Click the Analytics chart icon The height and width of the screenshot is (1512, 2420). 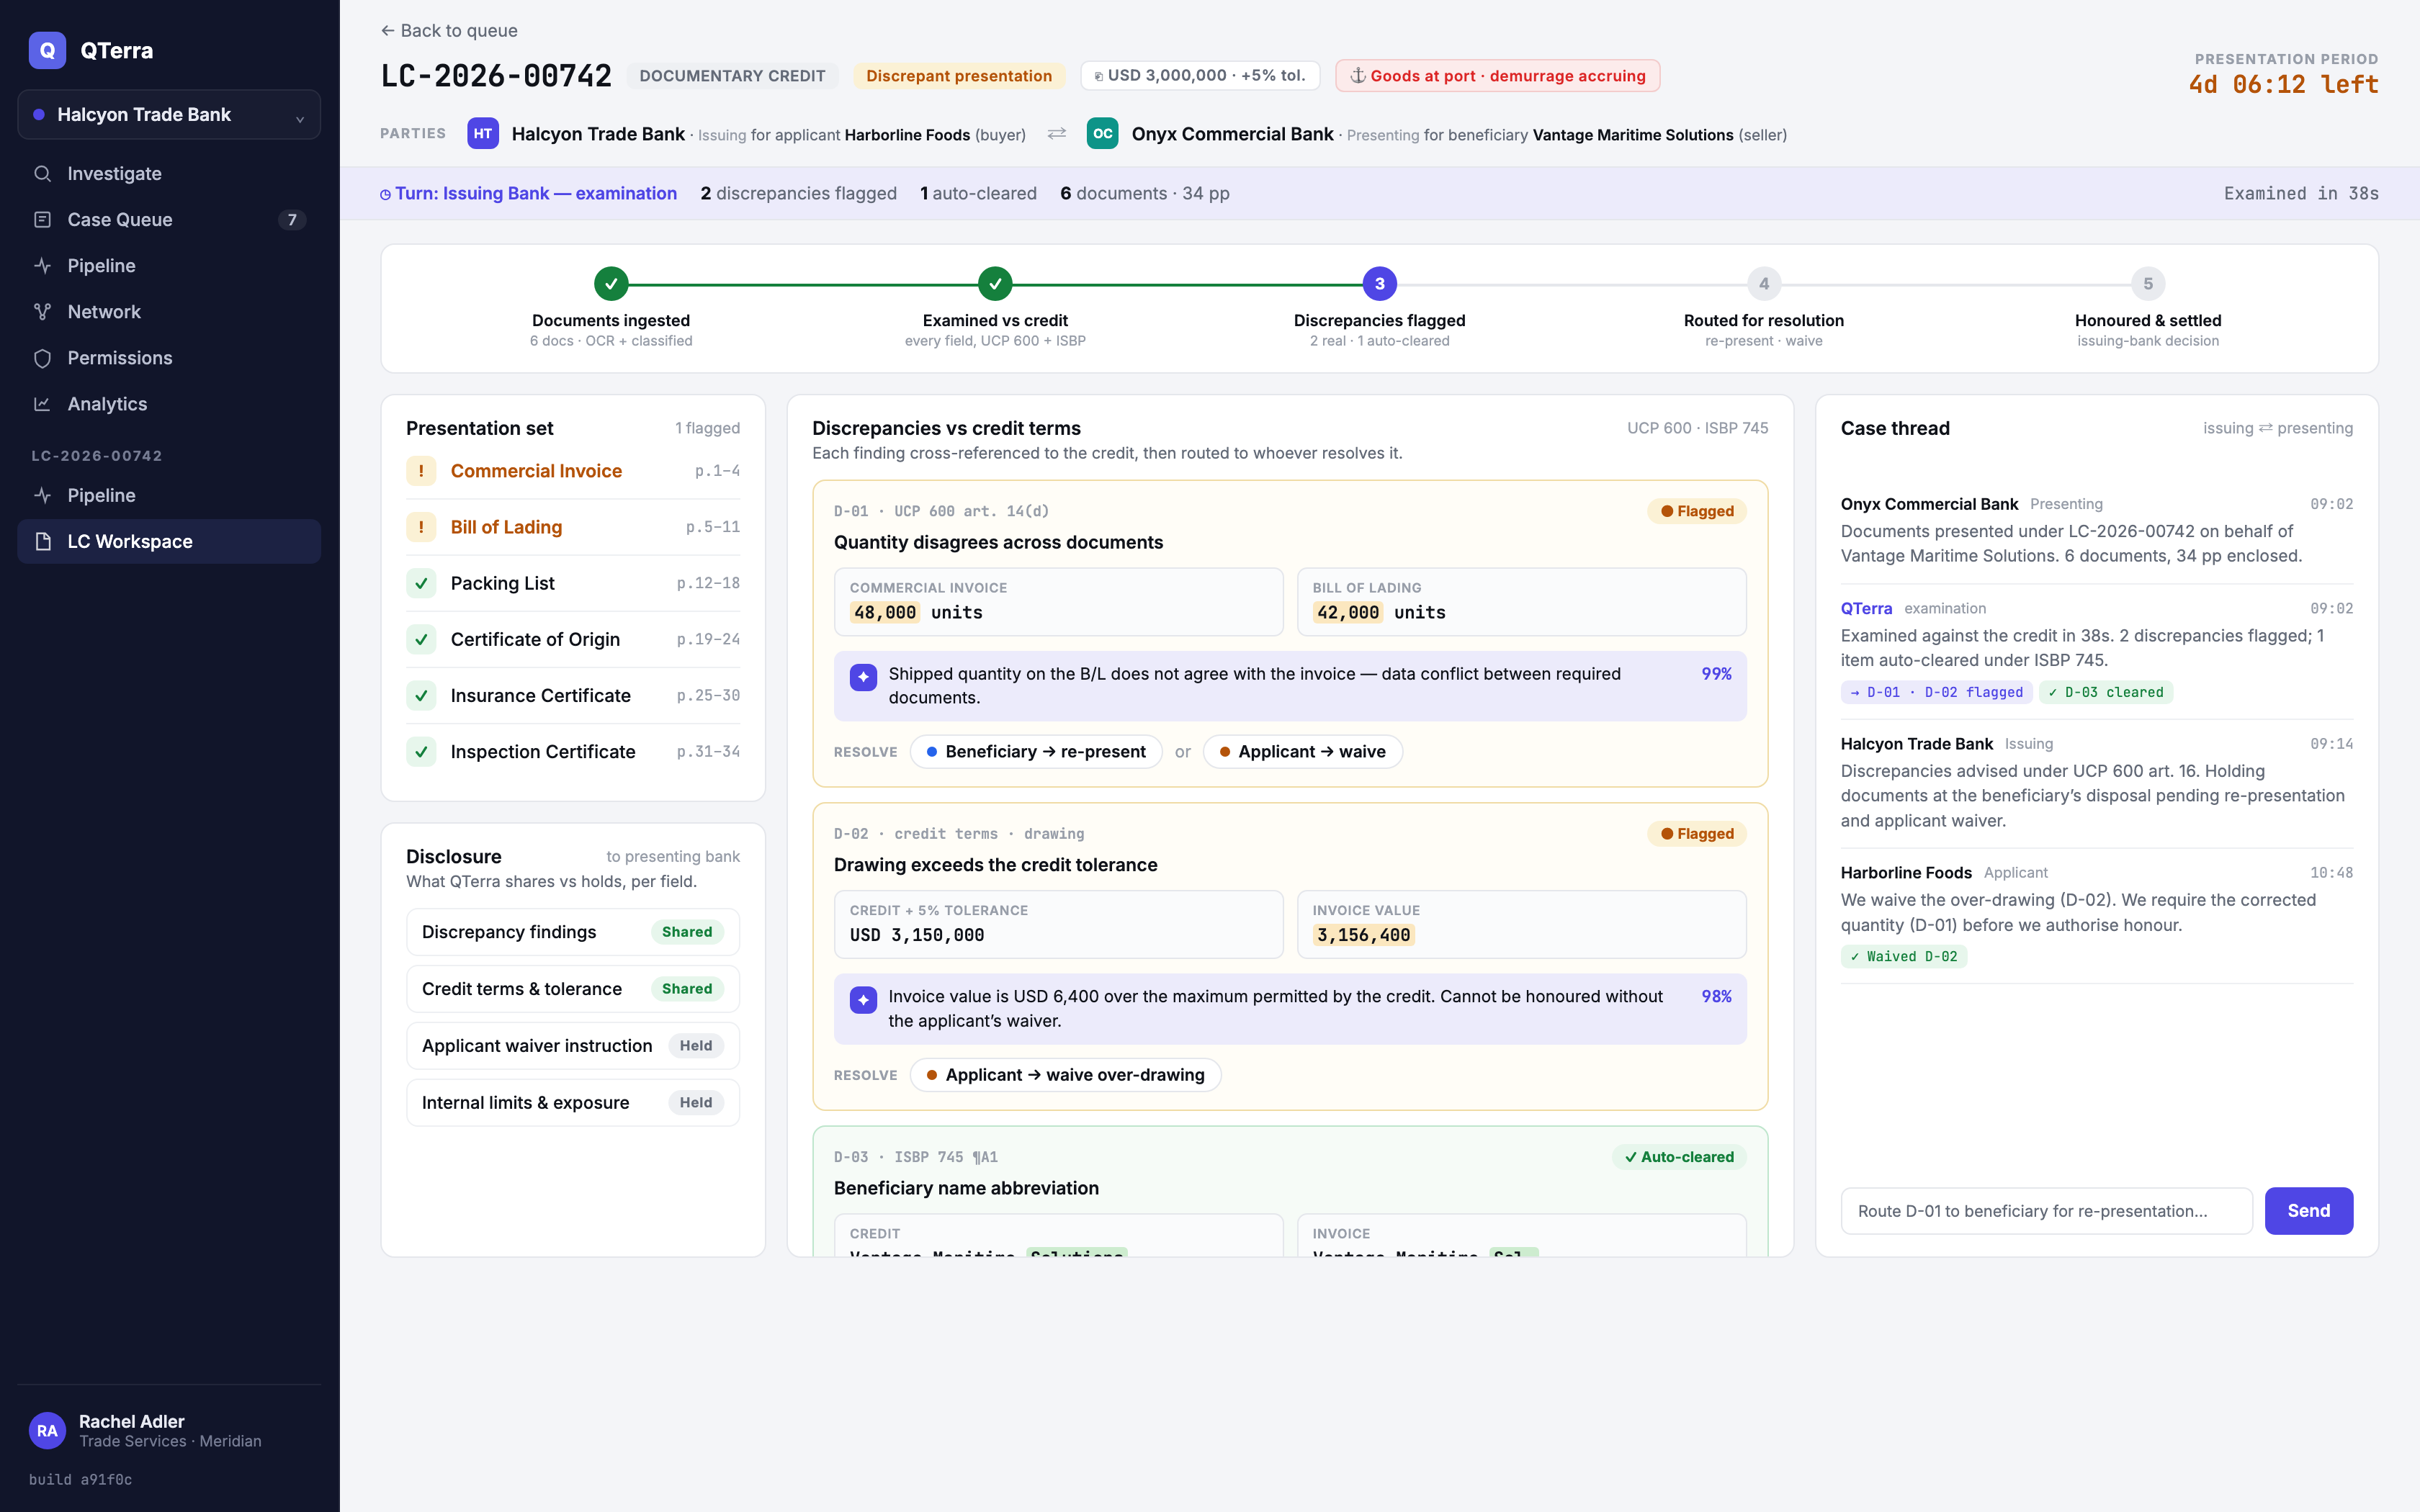pyautogui.click(x=42, y=404)
